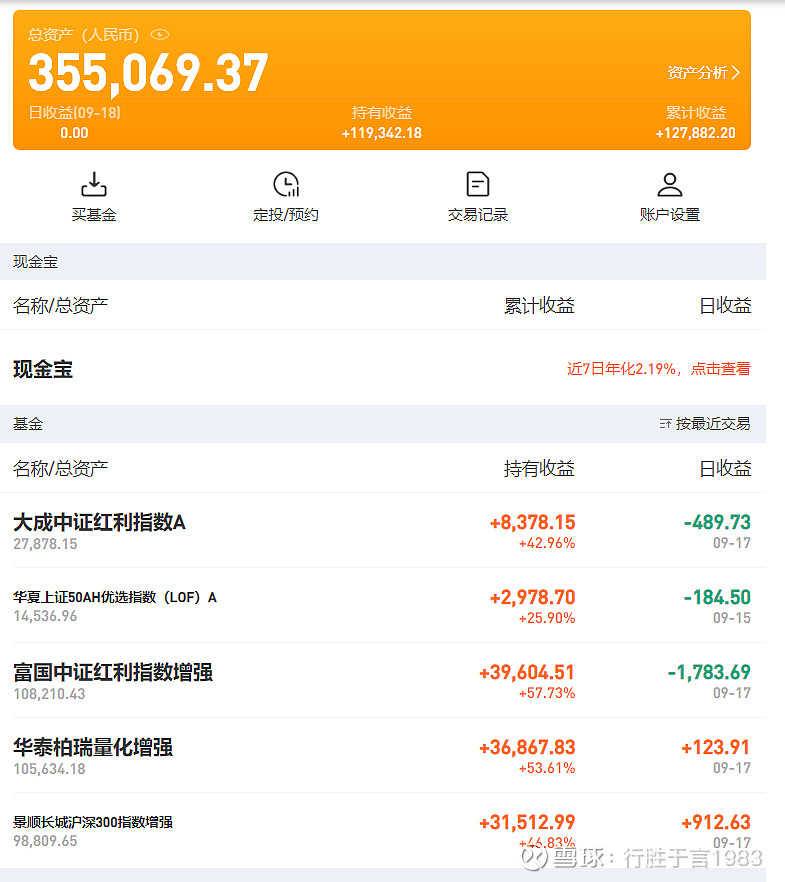Click fund asset amount 98,809.65
785x882 pixels.
[45, 841]
